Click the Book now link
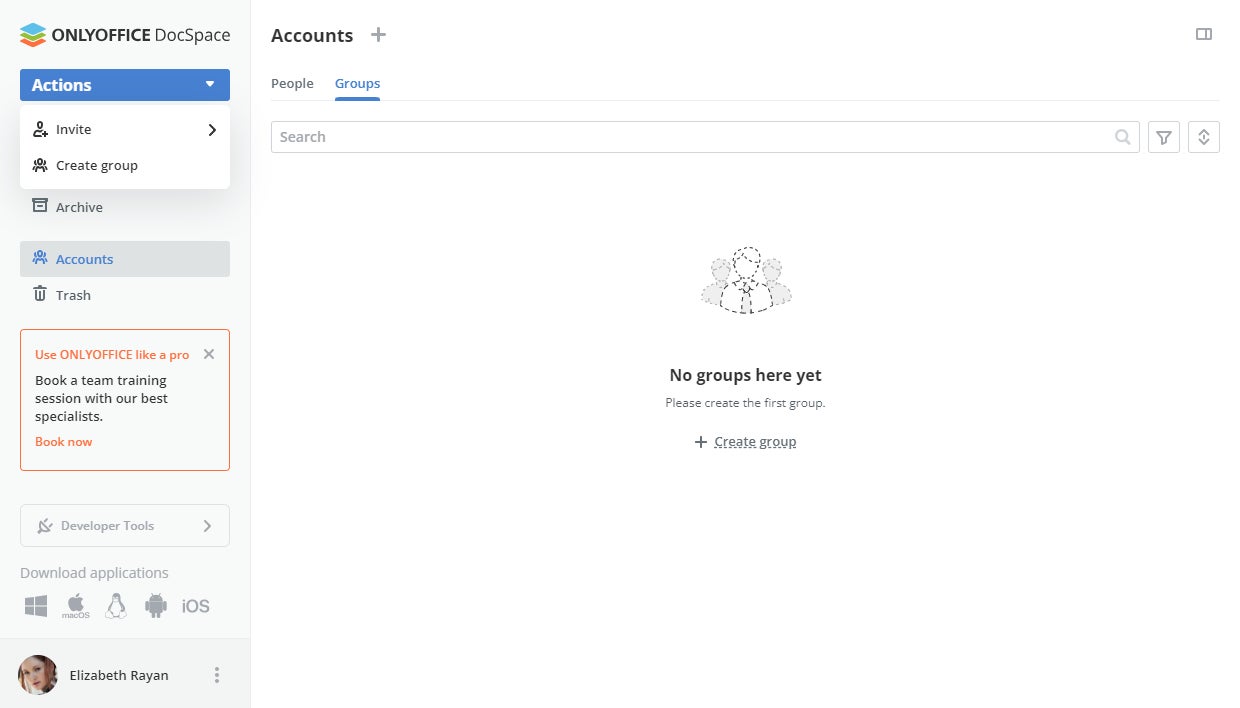1240x708 pixels. [63, 442]
